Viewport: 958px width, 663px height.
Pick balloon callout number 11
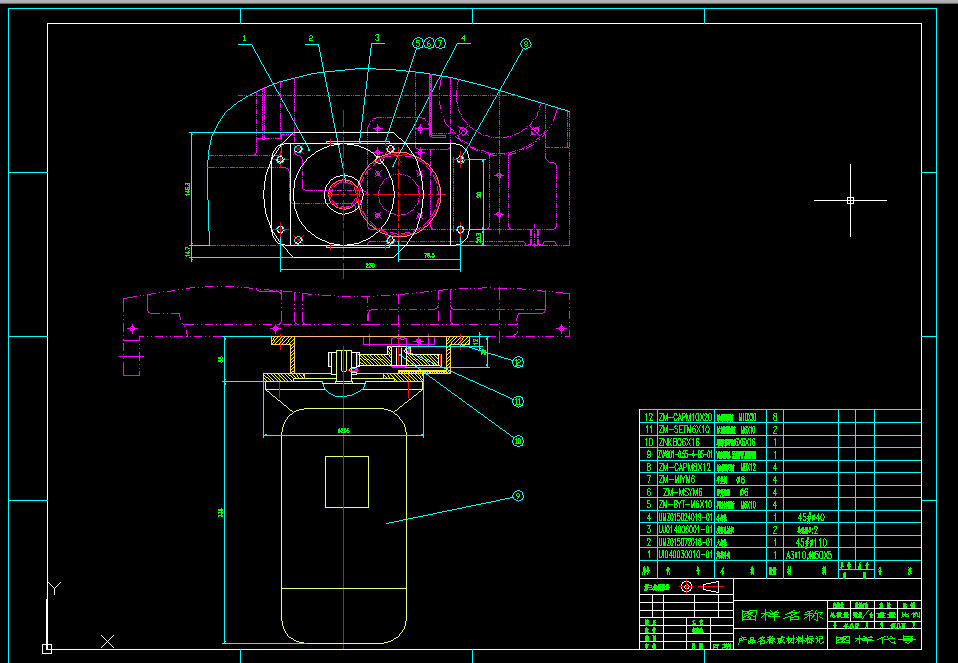(x=518, y=401)
